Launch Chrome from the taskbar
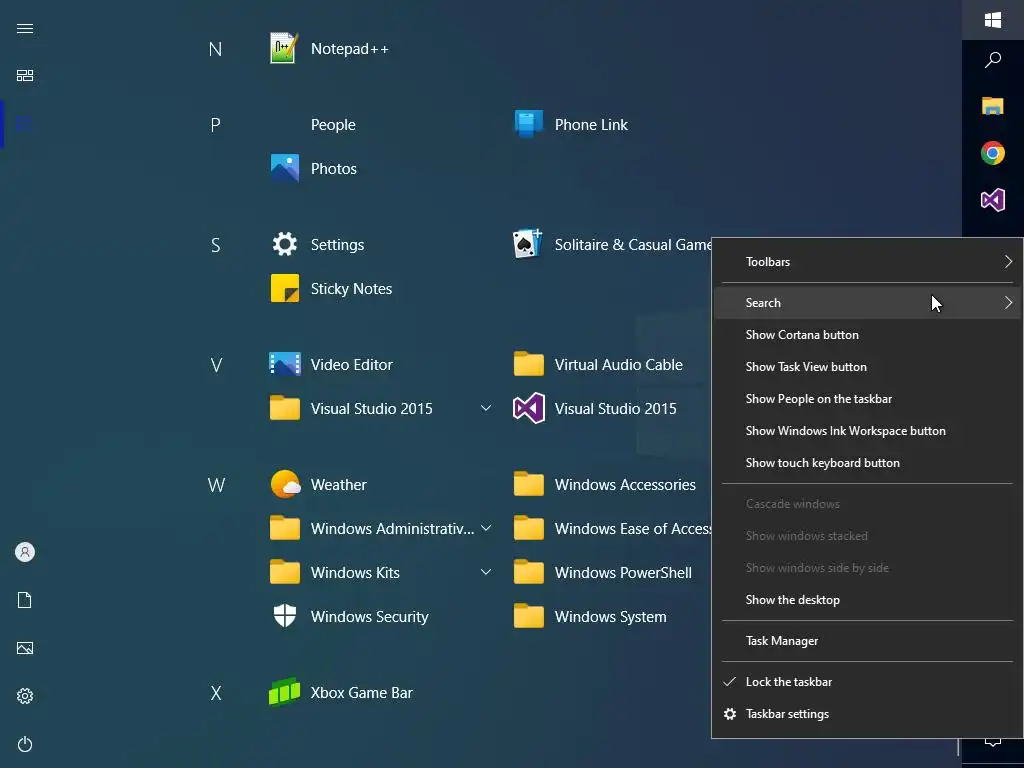The width and height of the screenshot is (1024, 768). point(993,153)
